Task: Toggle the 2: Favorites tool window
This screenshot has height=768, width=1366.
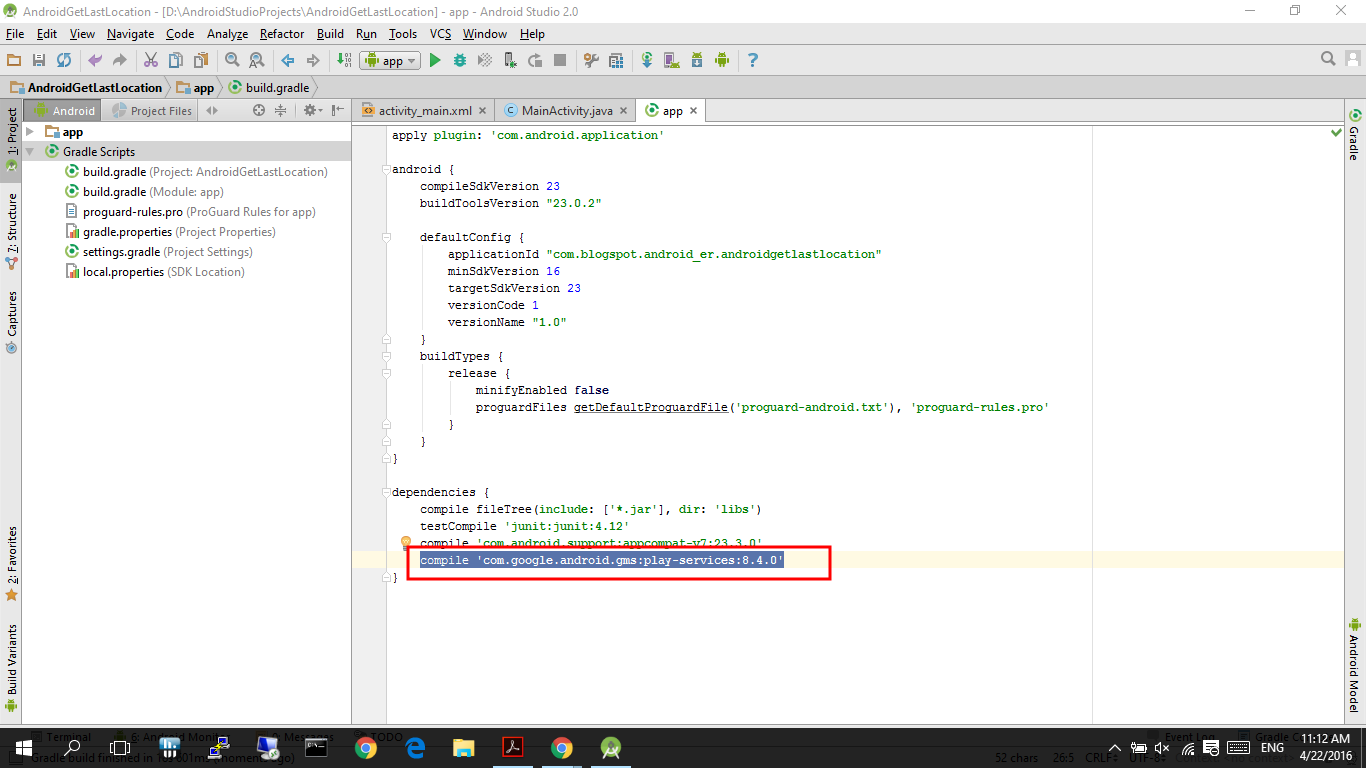Action: [11, 564]
